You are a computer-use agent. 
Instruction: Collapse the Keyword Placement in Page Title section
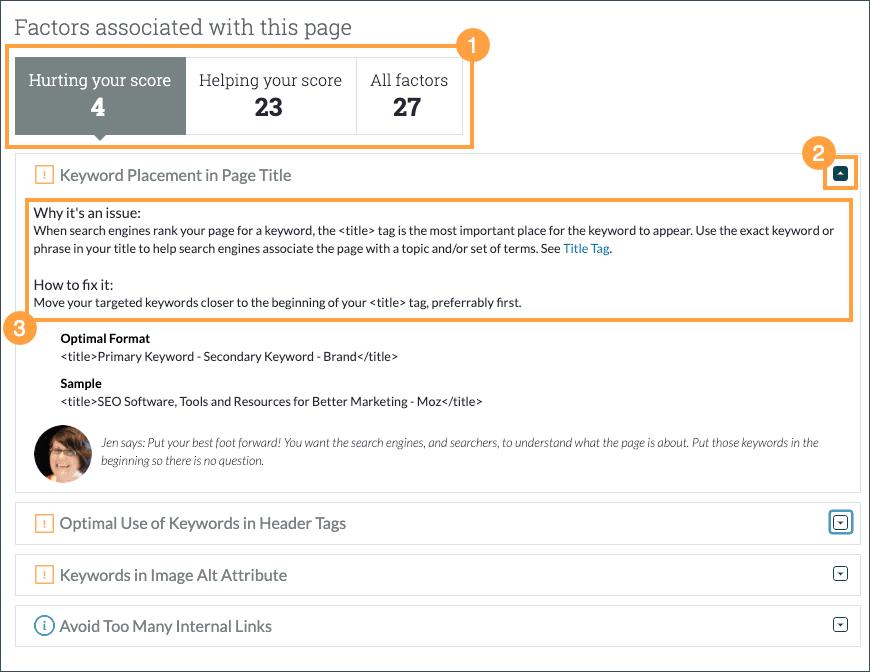pyautogui.click(x=841, y=172)
